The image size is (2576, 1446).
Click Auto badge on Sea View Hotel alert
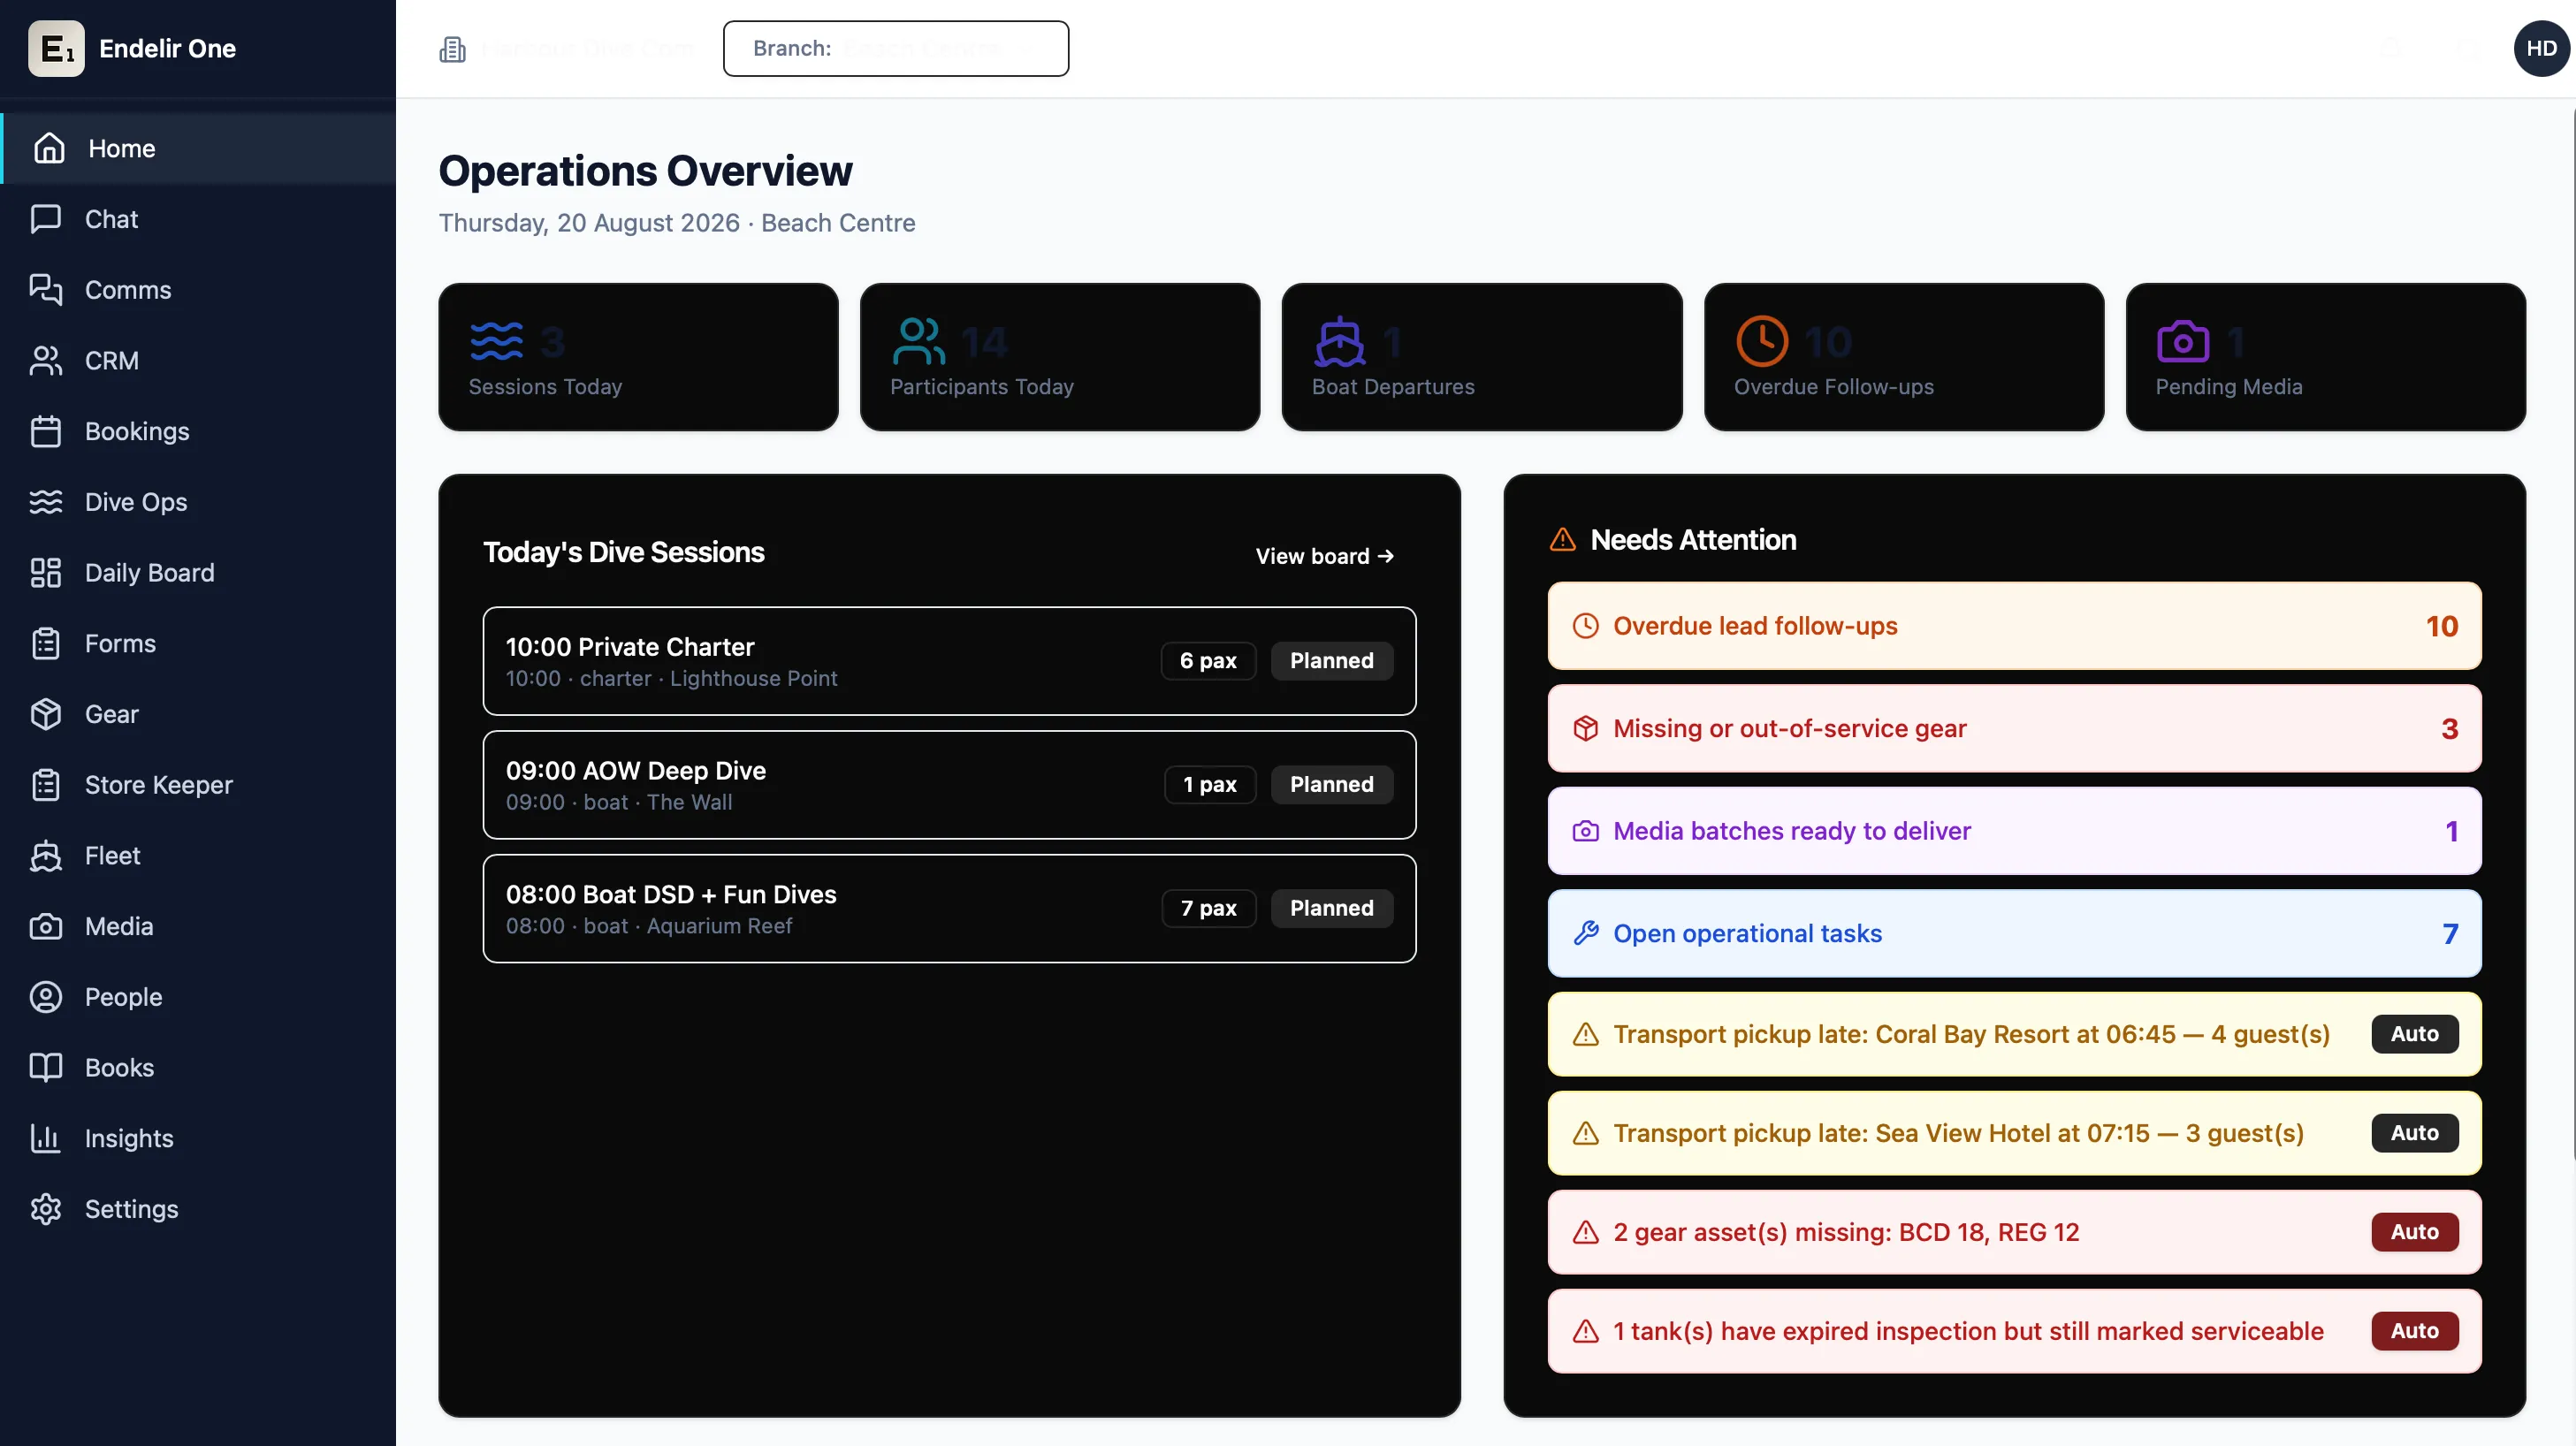[x=2414, y=1133]
